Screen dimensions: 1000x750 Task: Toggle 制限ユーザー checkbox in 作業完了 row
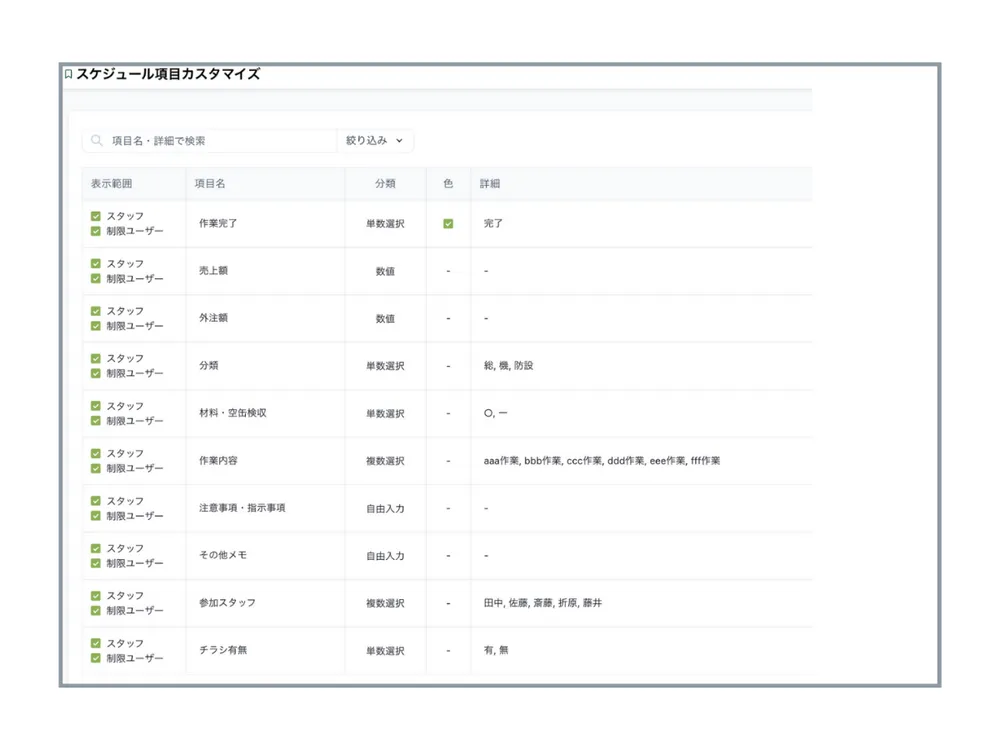tap(96, 231)
